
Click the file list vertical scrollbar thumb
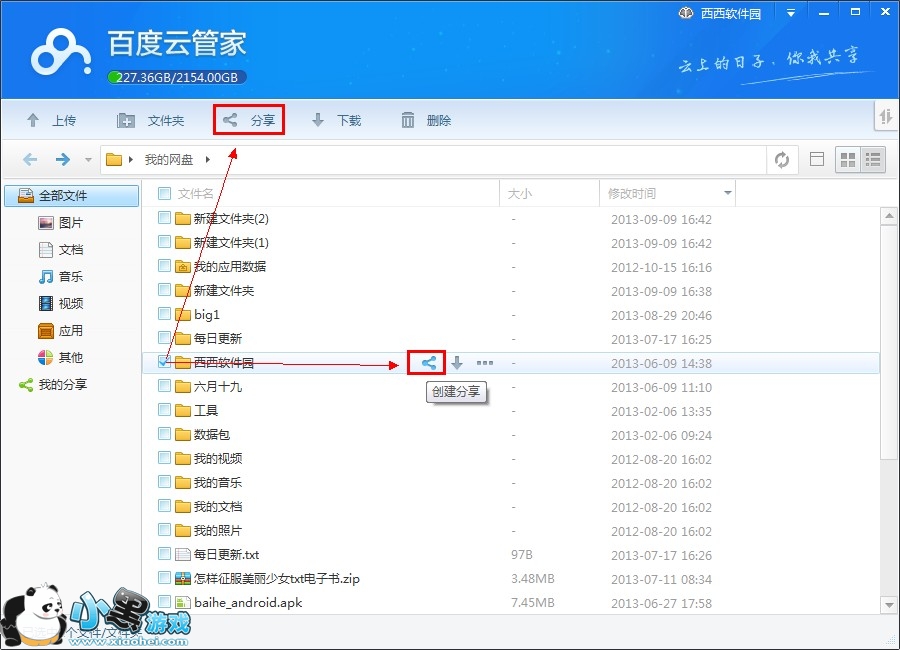(x=889, y=342)
